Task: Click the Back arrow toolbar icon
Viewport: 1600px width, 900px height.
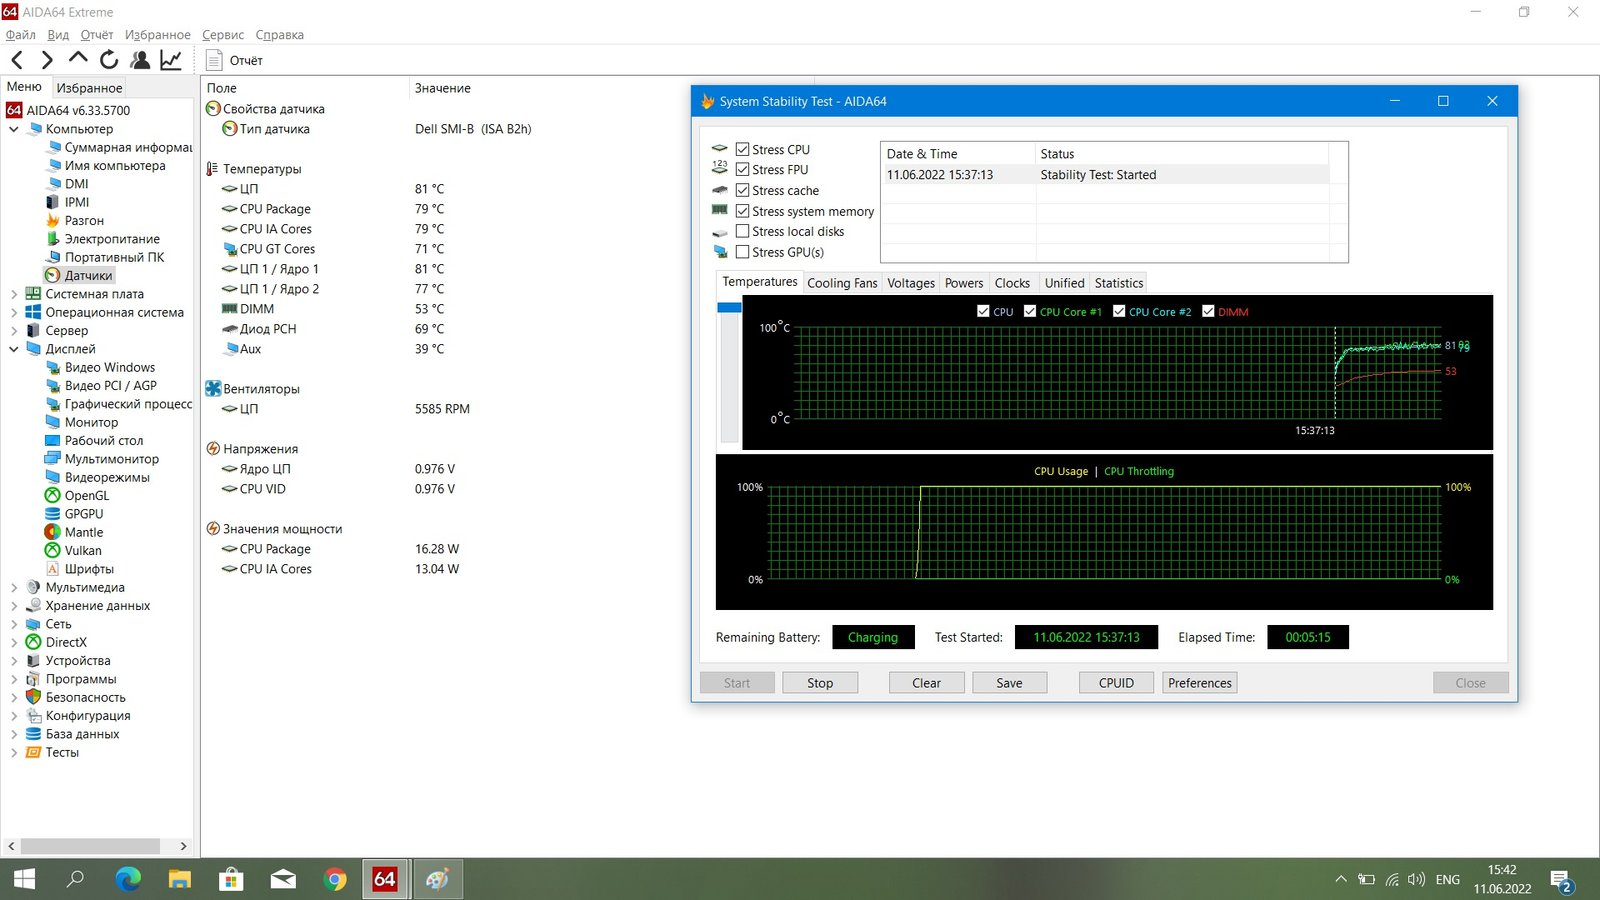Action: tap(17, 60)
